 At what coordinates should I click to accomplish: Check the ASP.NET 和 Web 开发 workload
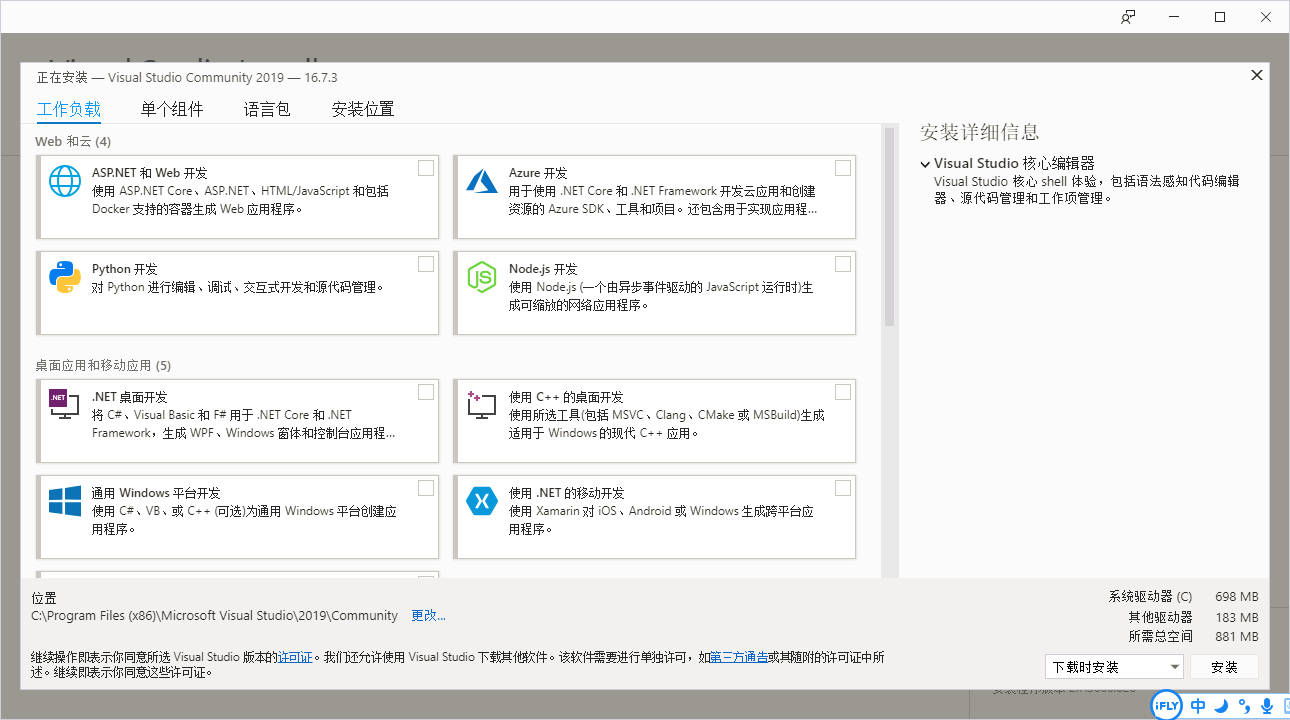click(426, 168)
